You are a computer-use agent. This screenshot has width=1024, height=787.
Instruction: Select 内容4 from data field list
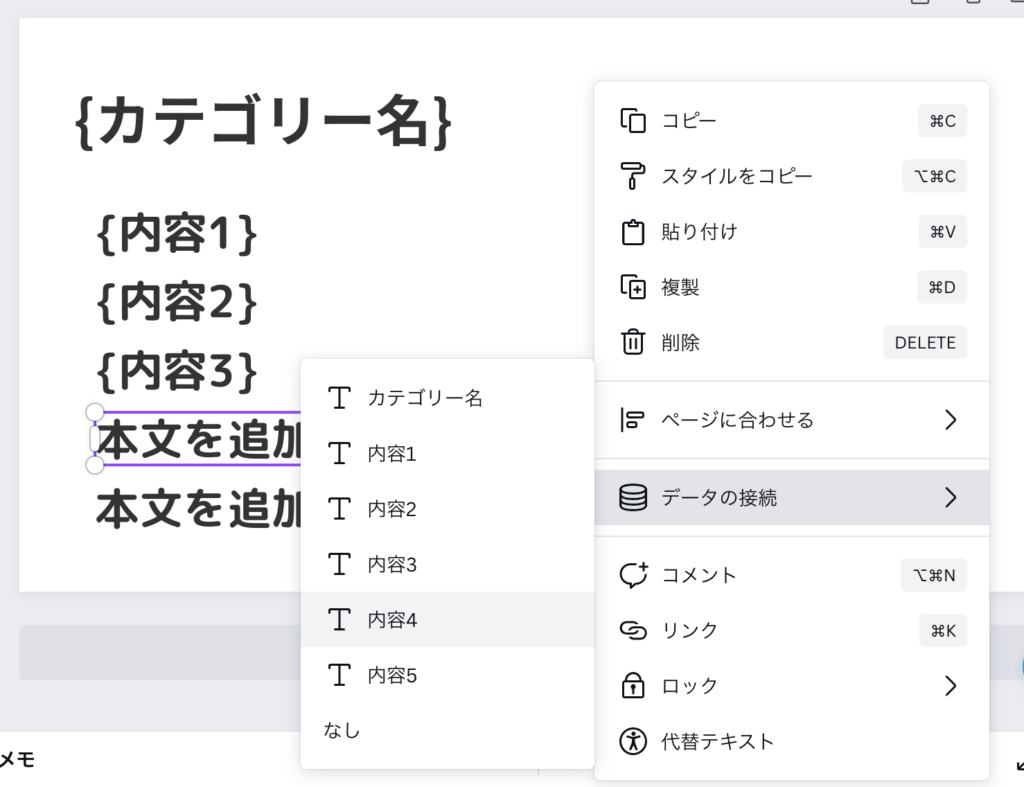(x=392, y=620)
